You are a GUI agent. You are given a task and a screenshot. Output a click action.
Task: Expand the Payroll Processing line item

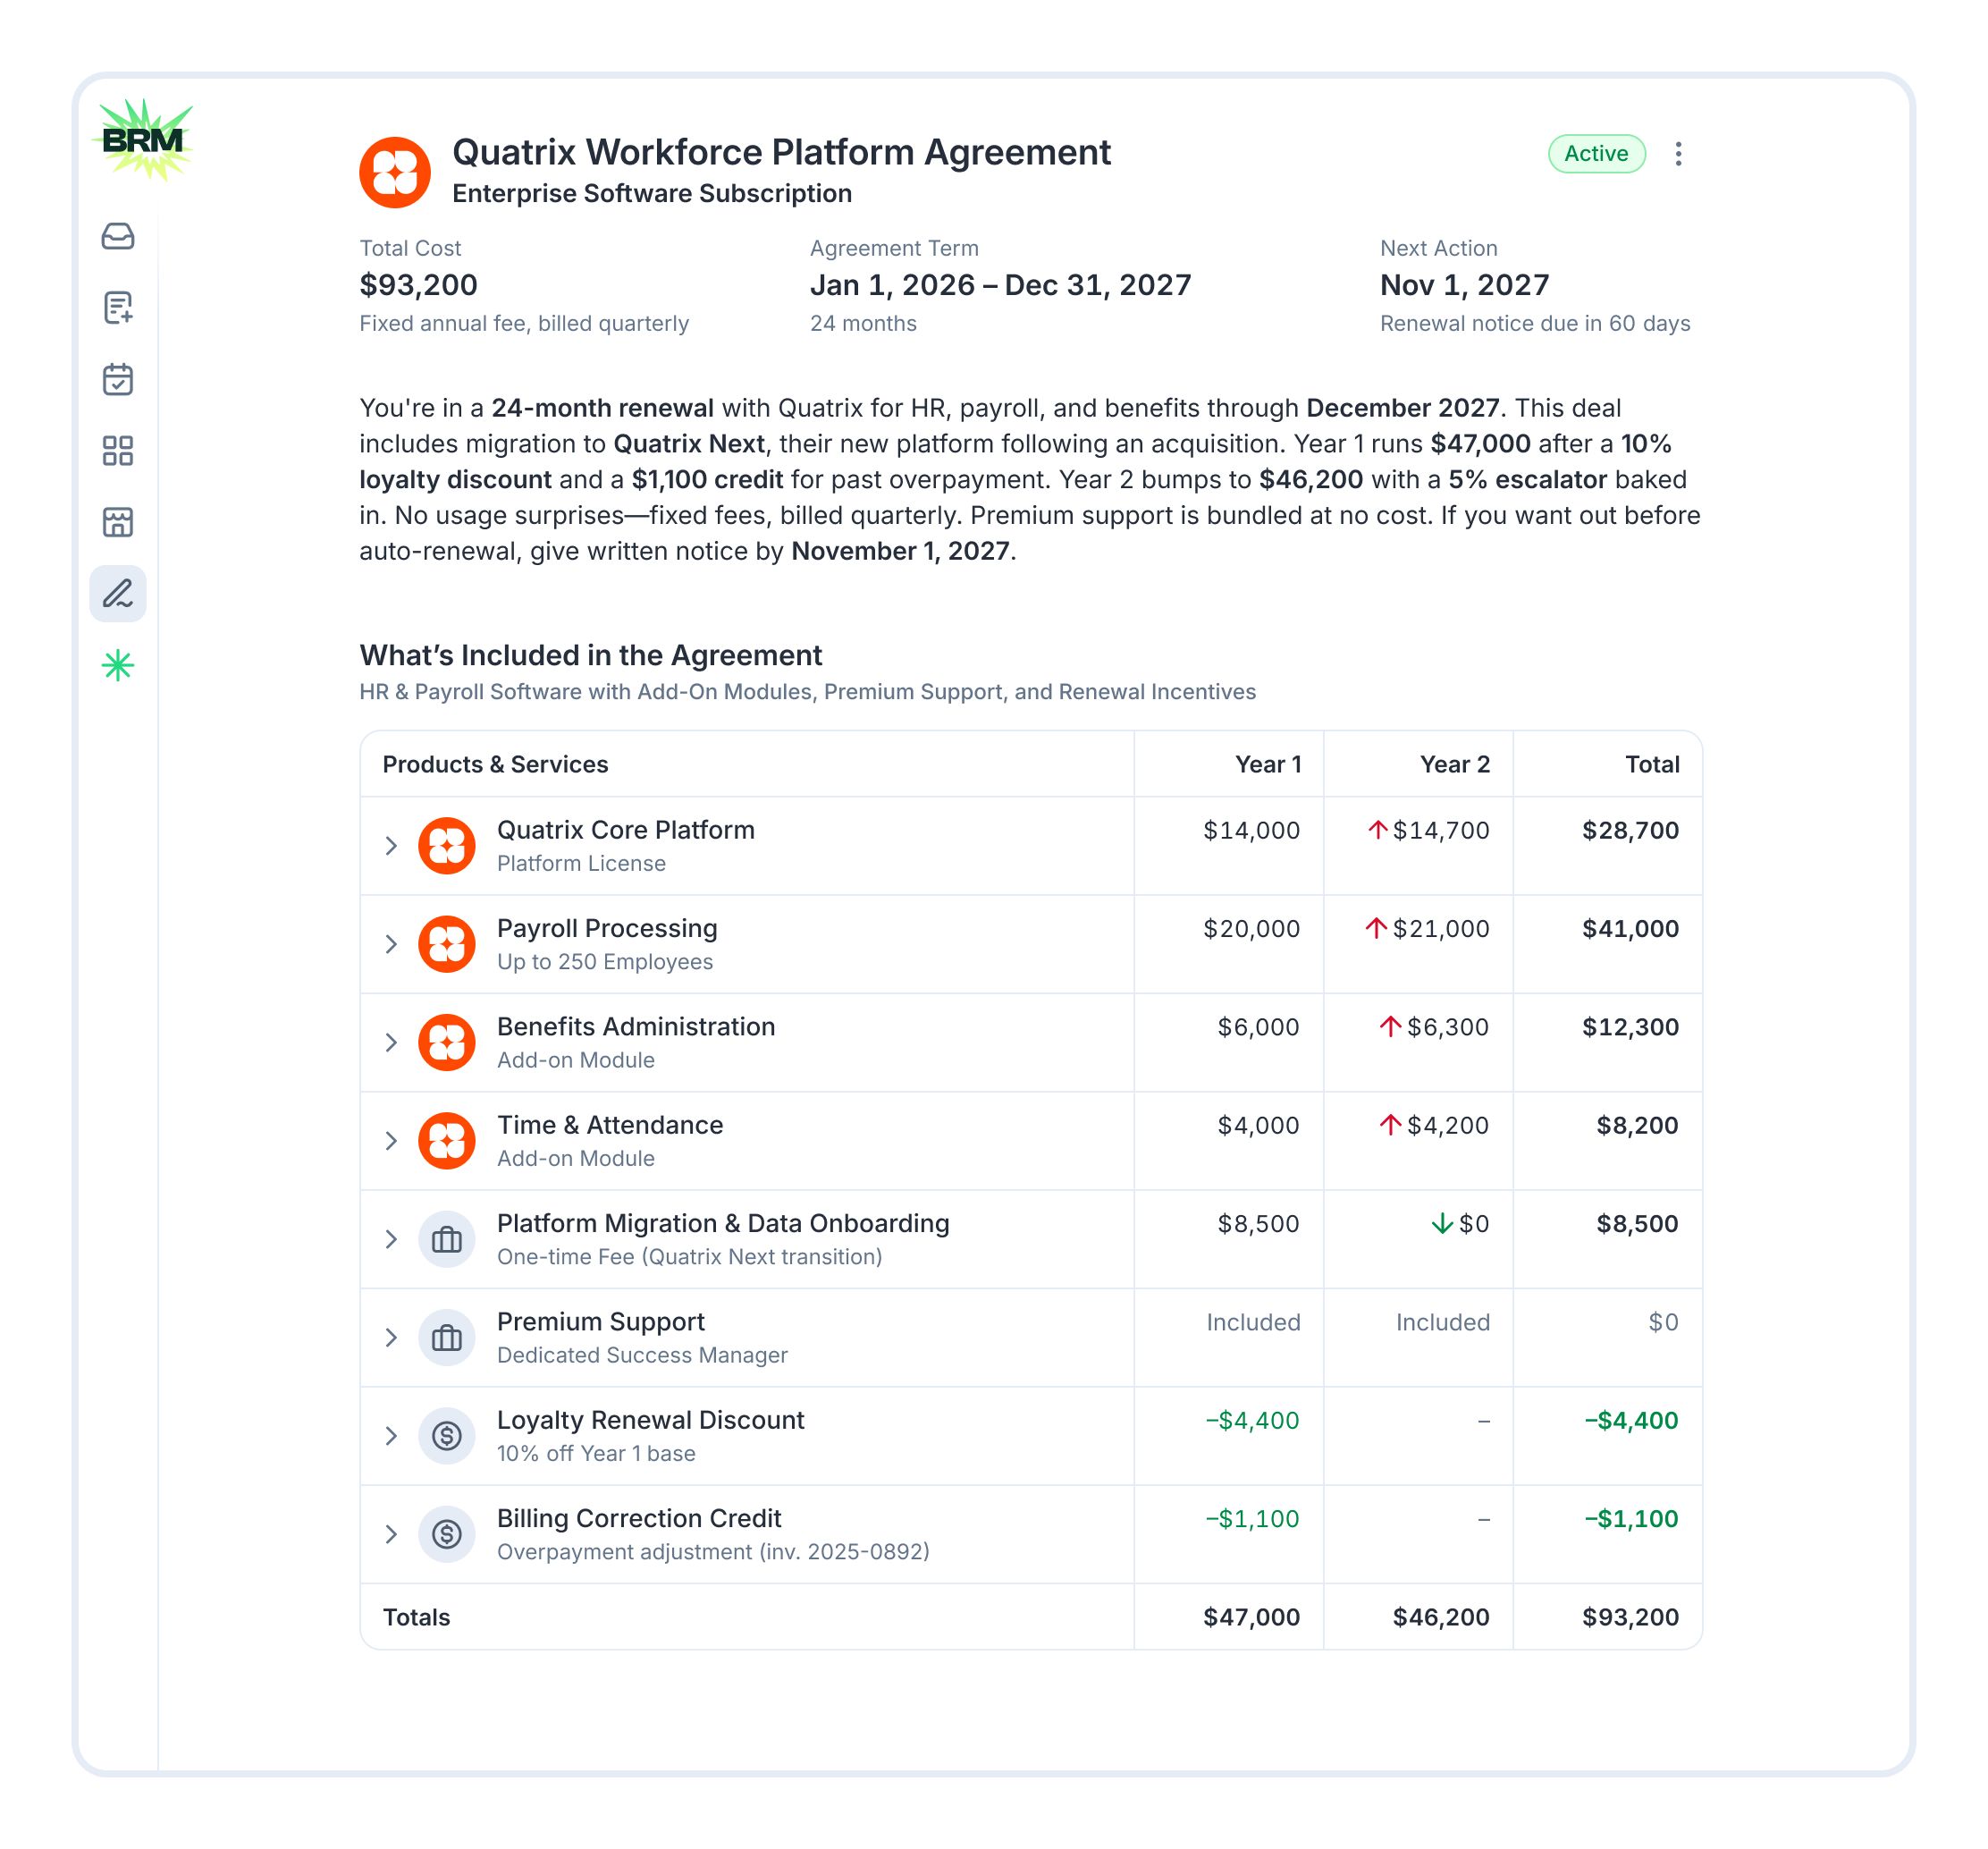point(391,943)
